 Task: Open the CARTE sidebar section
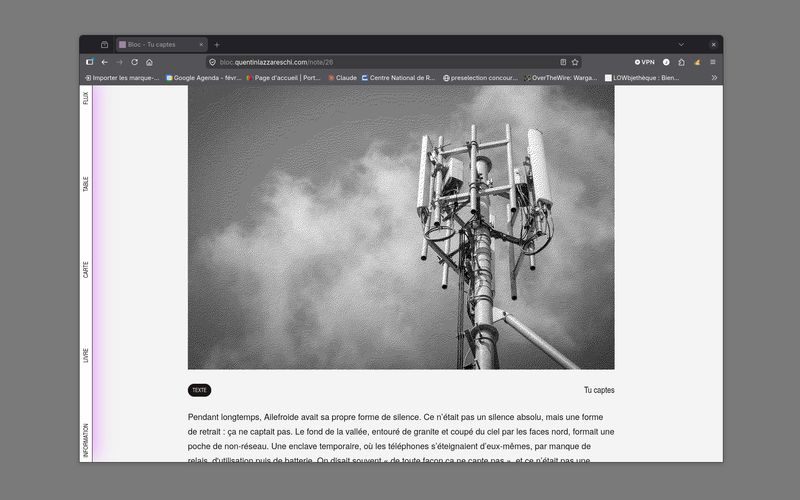pyautogui.click(x=86, y=269)
